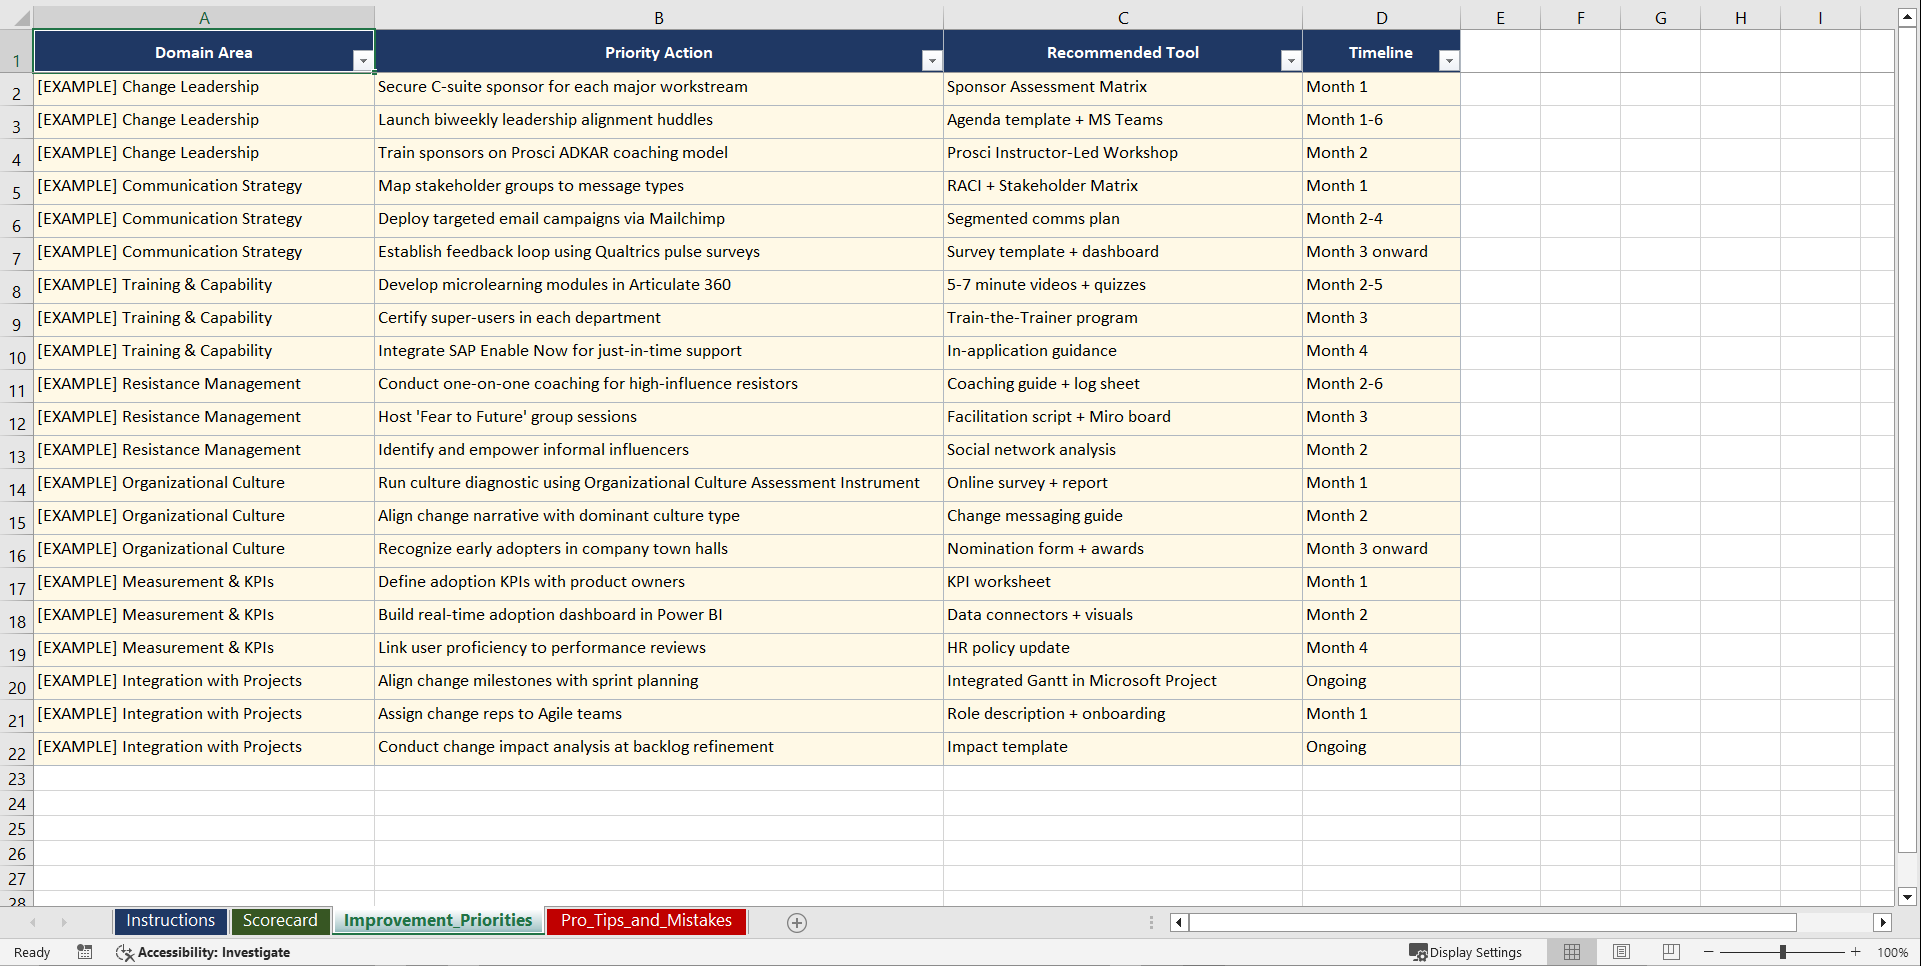
Task: Activate Page Break Preview view
Action: coord(1670,952)
